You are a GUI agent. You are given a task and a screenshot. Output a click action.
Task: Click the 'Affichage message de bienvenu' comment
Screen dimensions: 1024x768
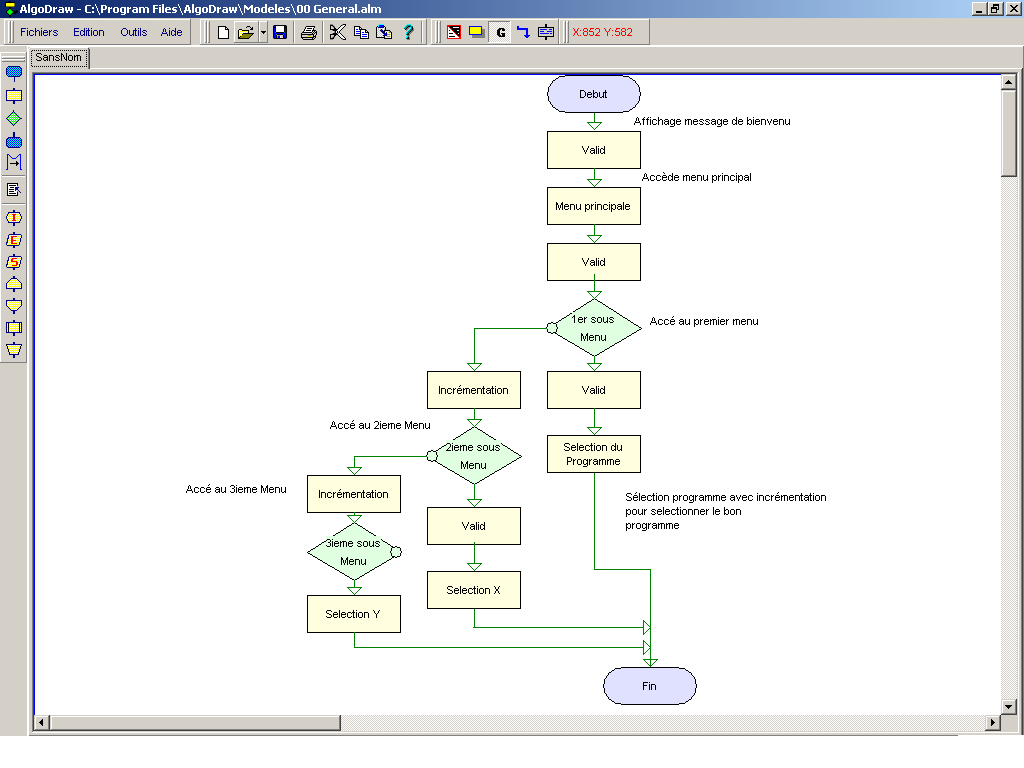pos(712,121)
